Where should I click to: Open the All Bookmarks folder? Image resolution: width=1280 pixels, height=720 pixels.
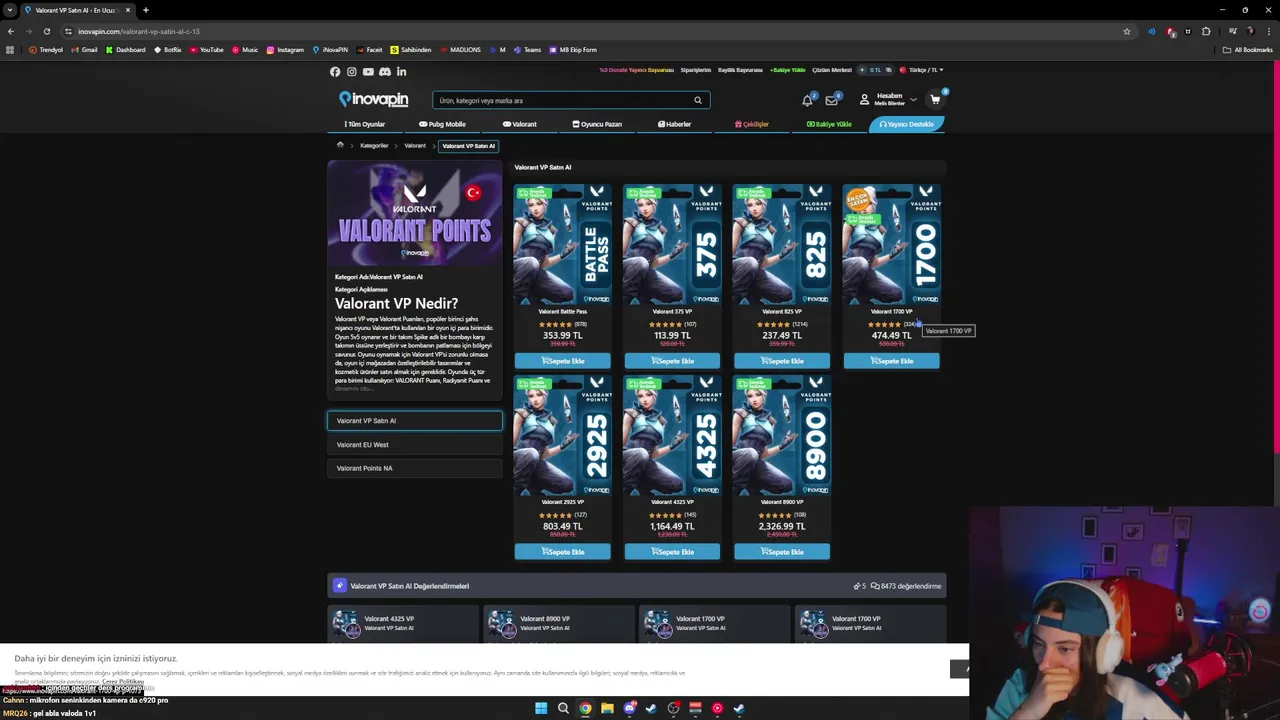(1248, 50)
